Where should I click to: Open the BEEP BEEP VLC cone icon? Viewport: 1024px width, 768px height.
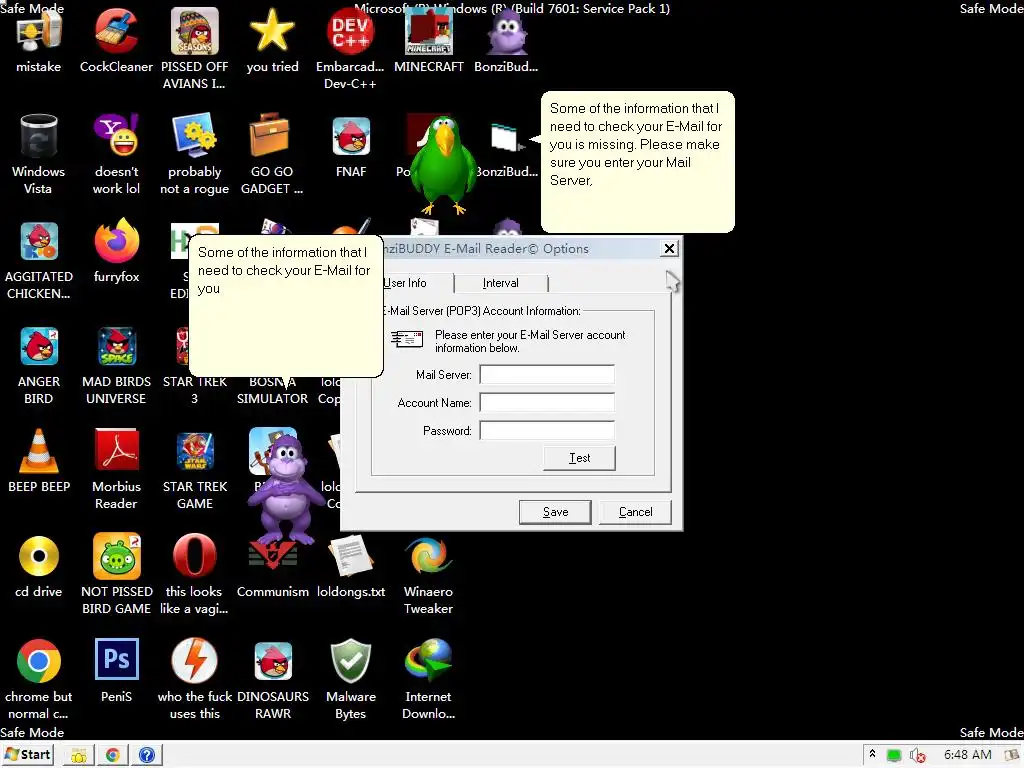[x=39, y=451]
